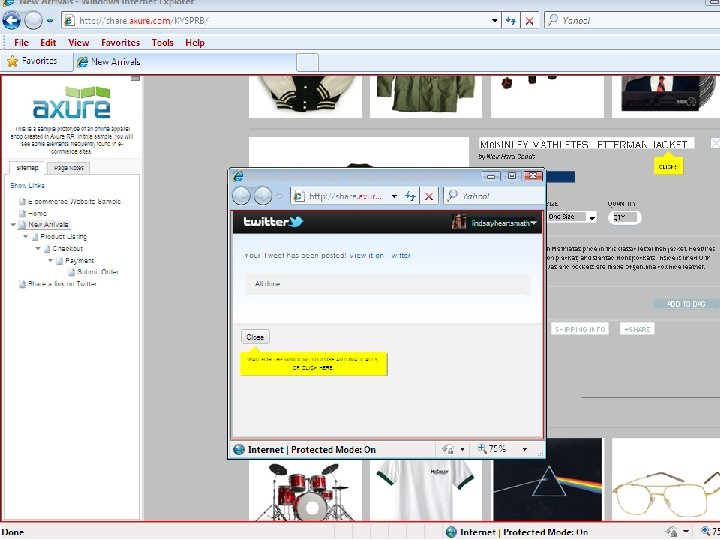720x540 pixels.
Task: Click the main address bar URL field
Action: point(276,21)
